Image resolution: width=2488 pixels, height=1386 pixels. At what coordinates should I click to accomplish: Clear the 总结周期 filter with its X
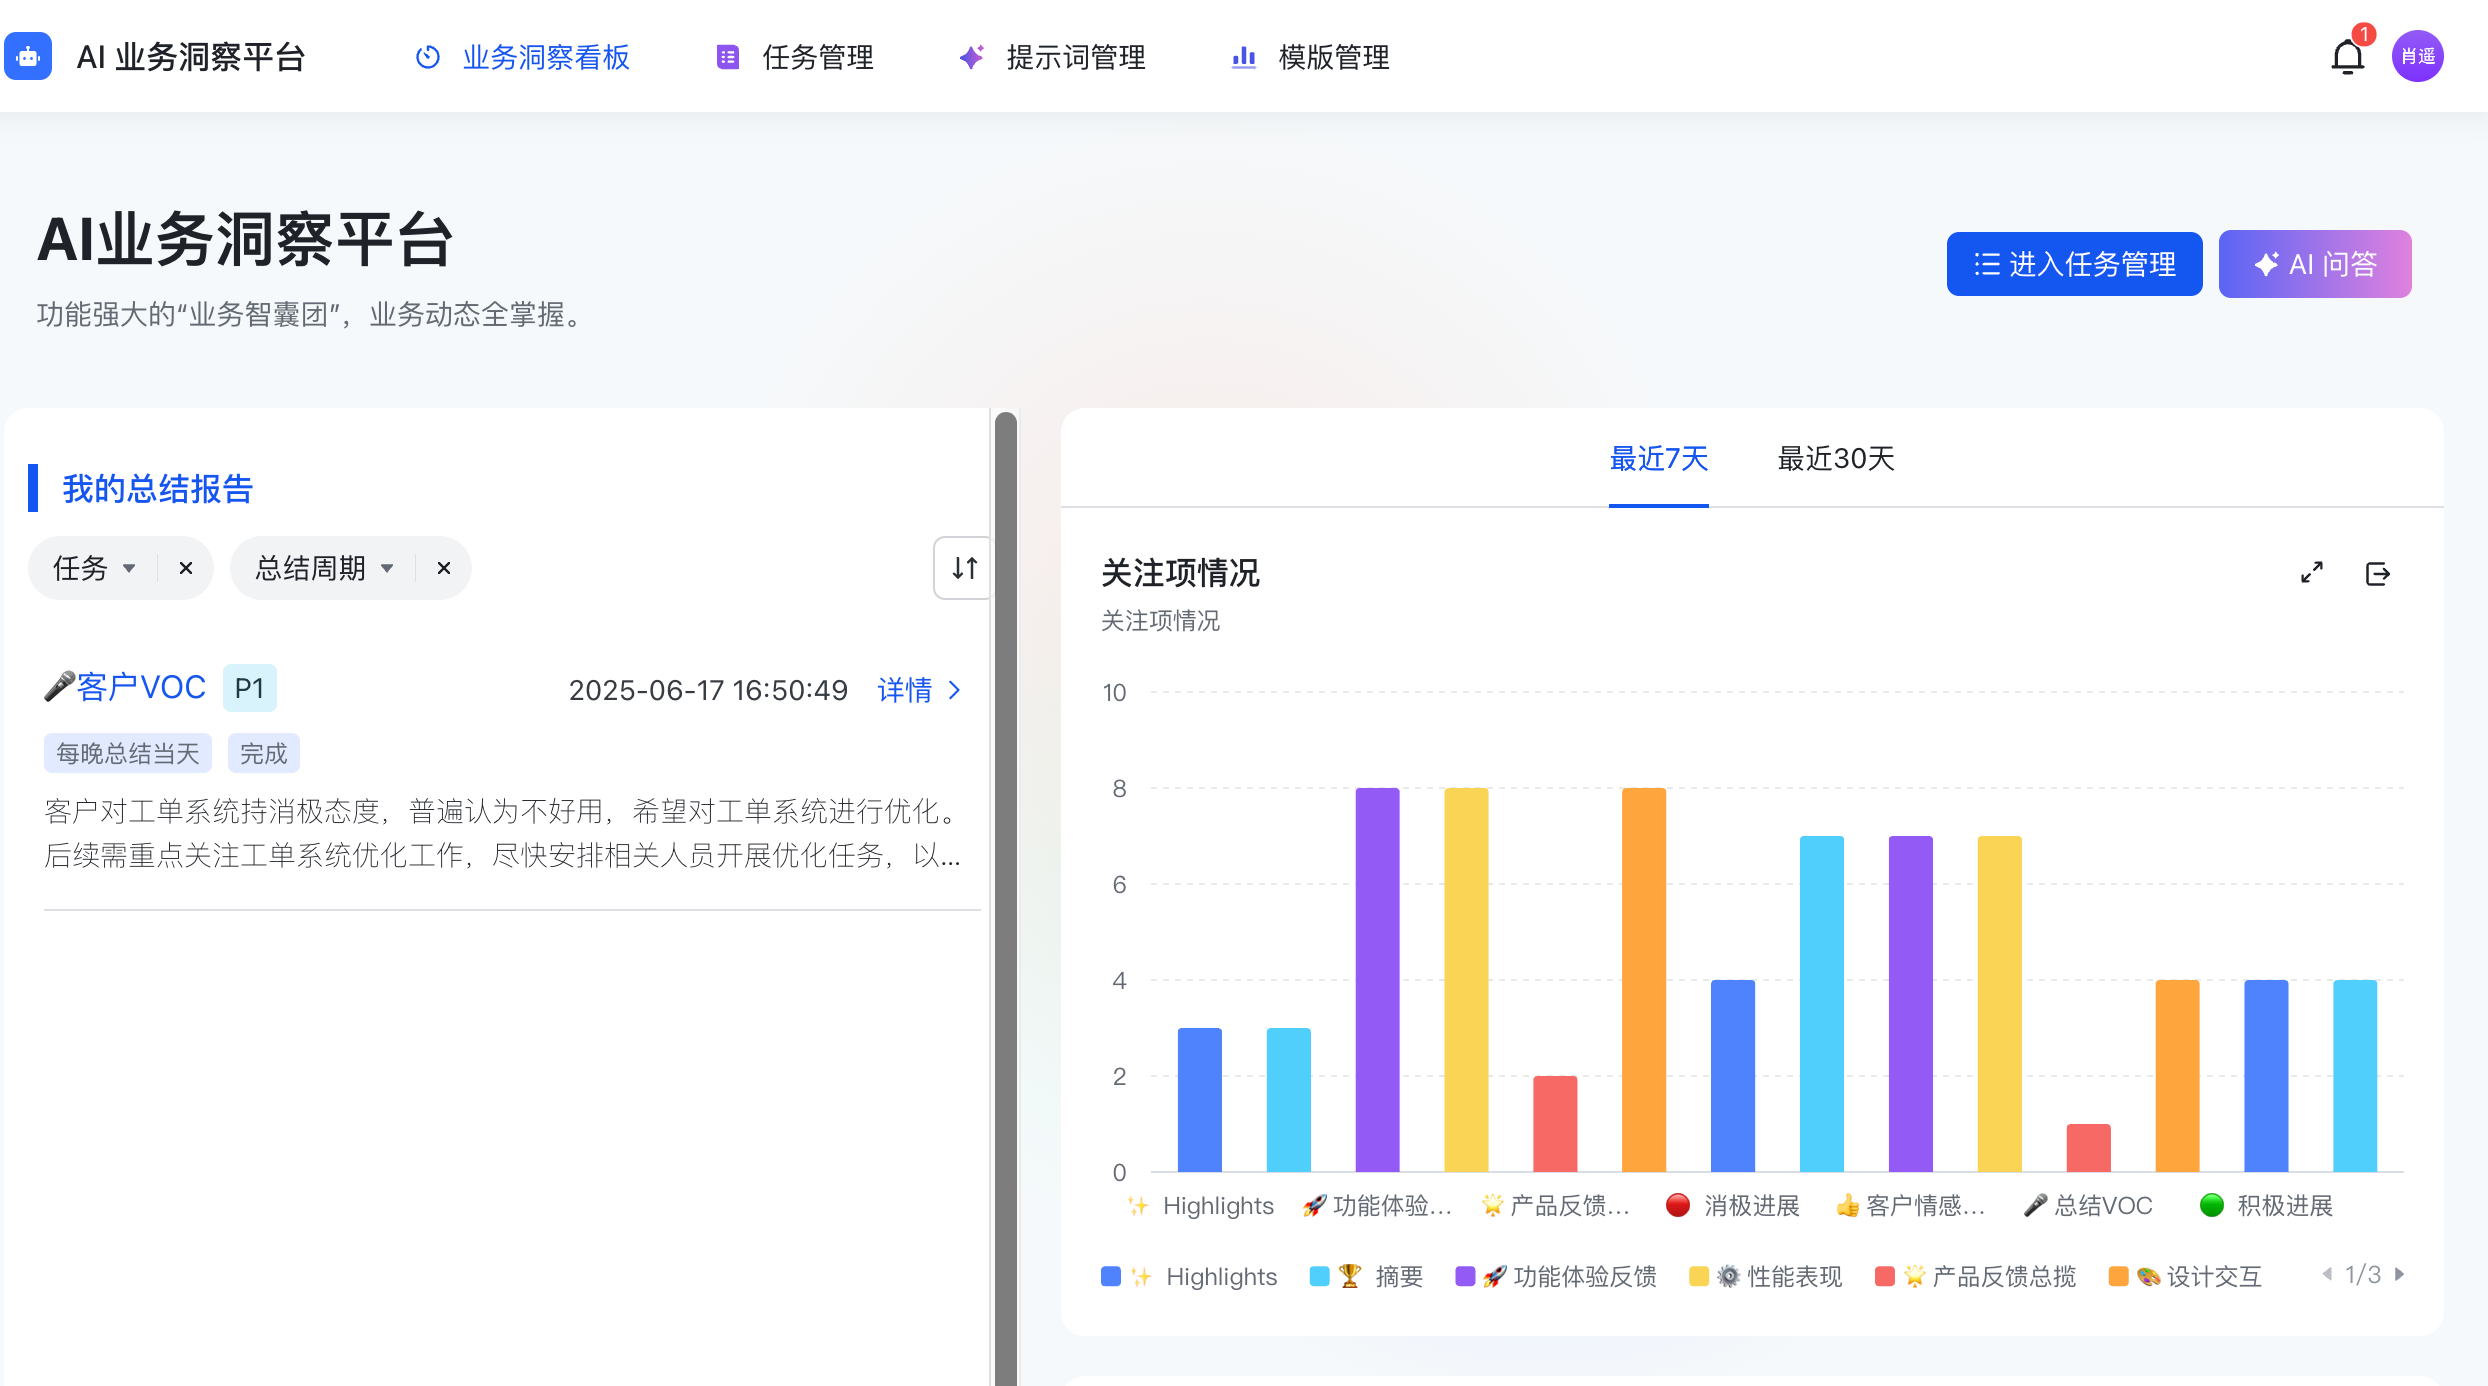[x=444, y=568]
